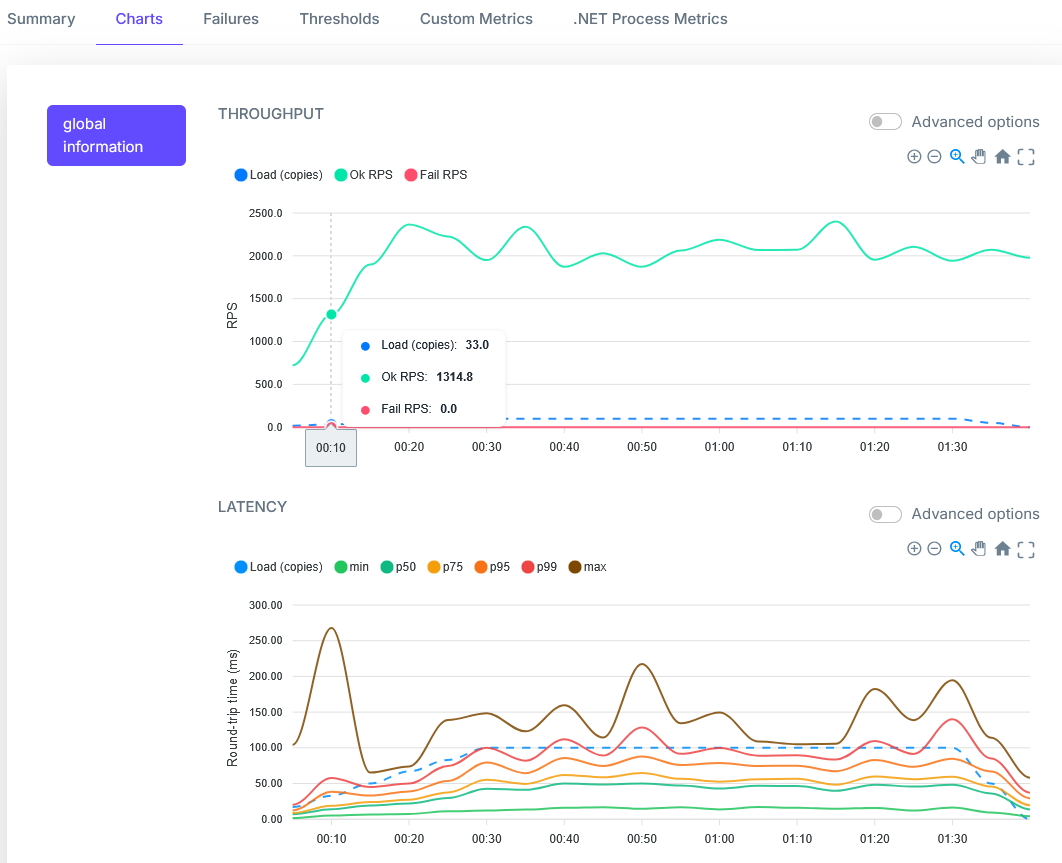Screen dimensions: 1062x863
Task: Switch to the Summary tab
Action: pos(41,19)
